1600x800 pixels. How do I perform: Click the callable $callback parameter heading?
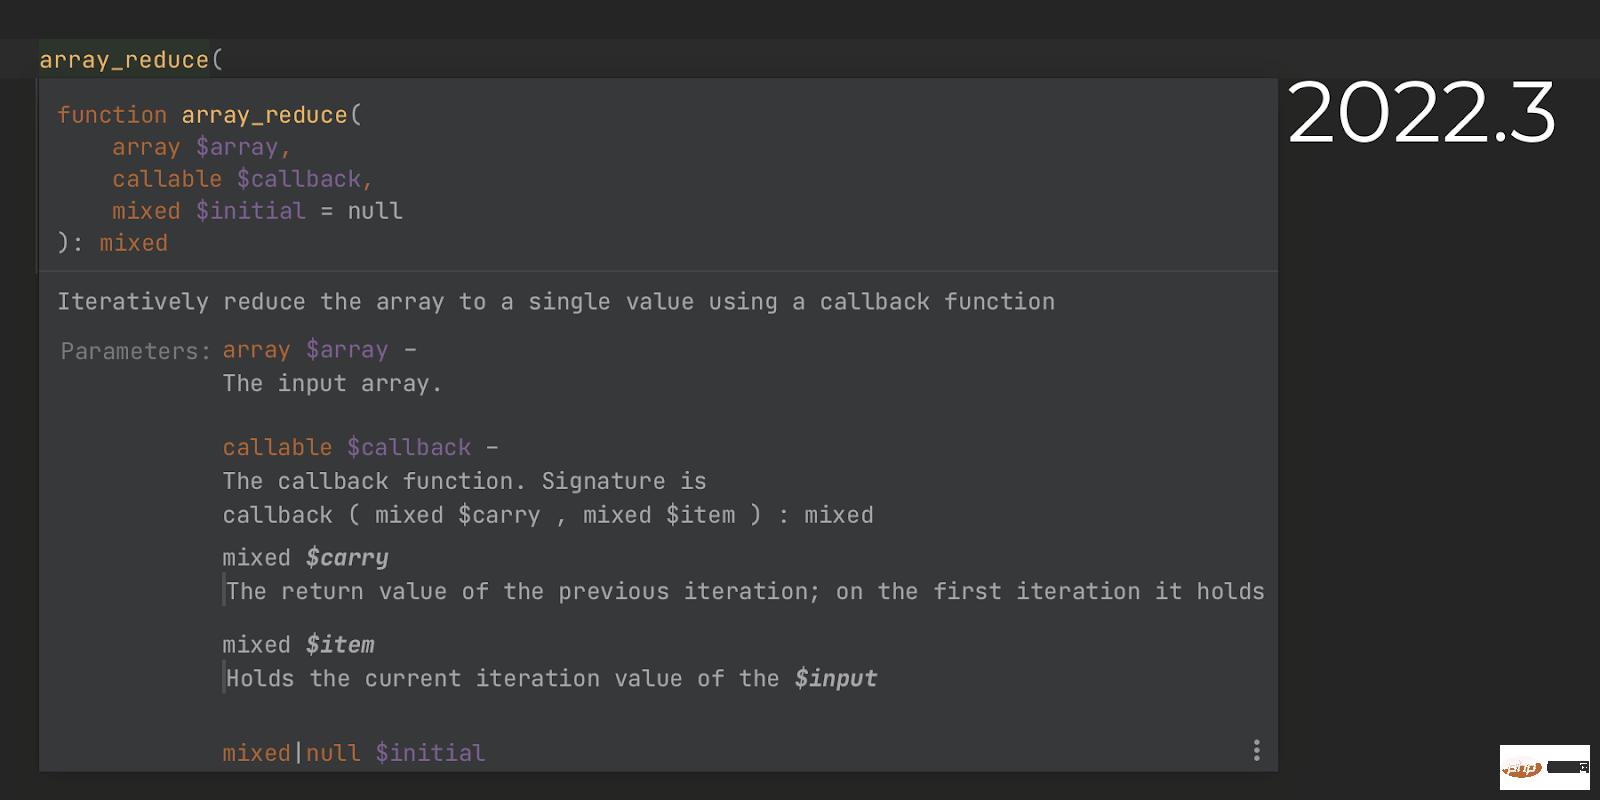346,447
